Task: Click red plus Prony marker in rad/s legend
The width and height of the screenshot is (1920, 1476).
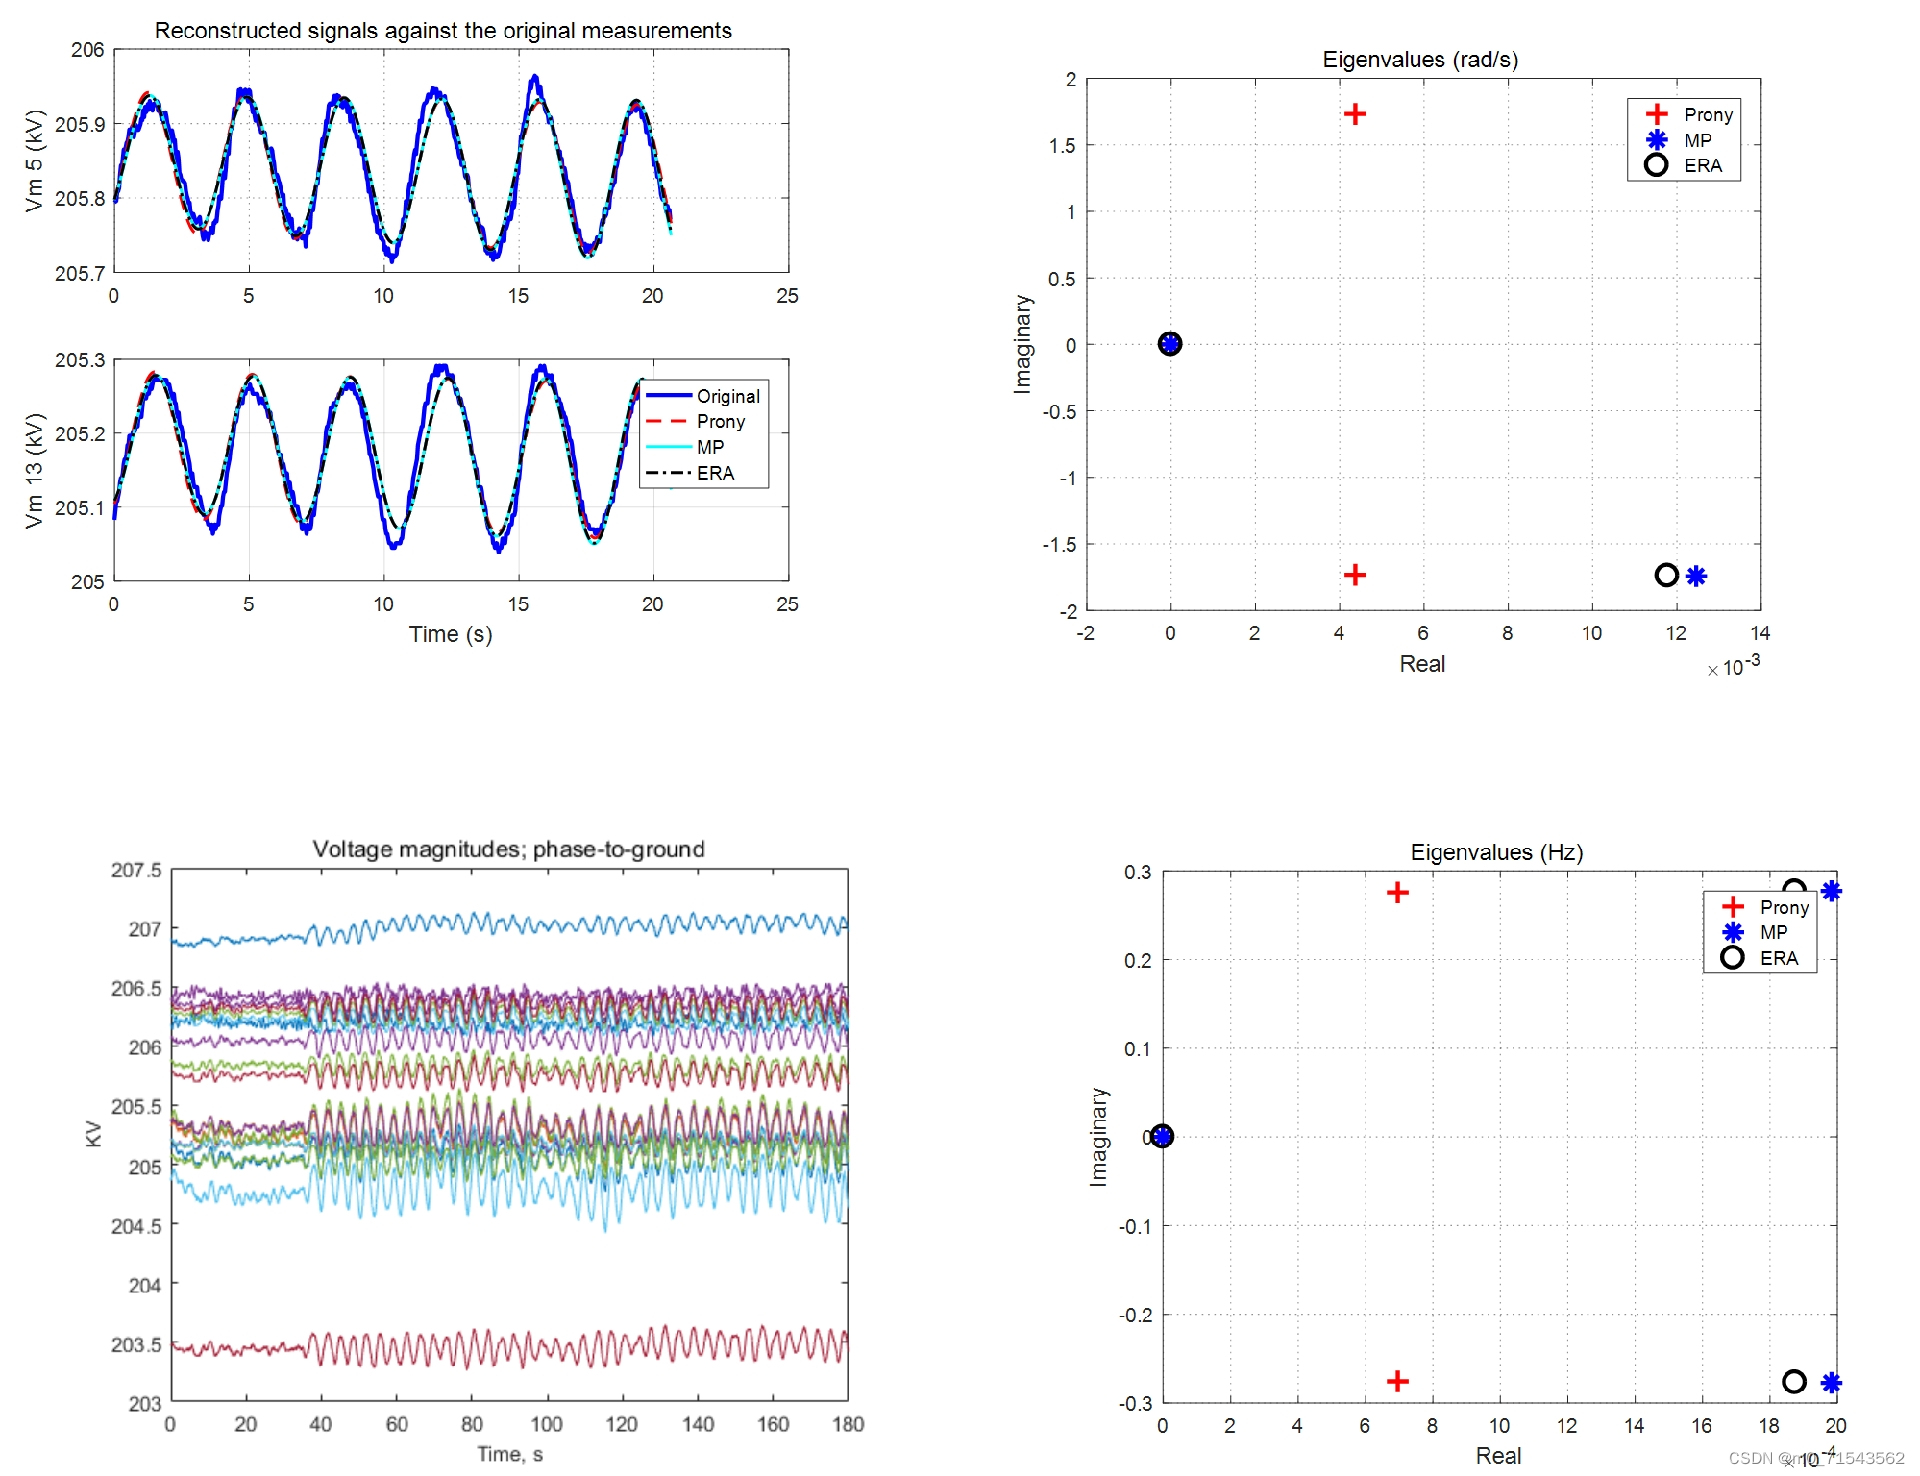Action: coord(1656,114)
